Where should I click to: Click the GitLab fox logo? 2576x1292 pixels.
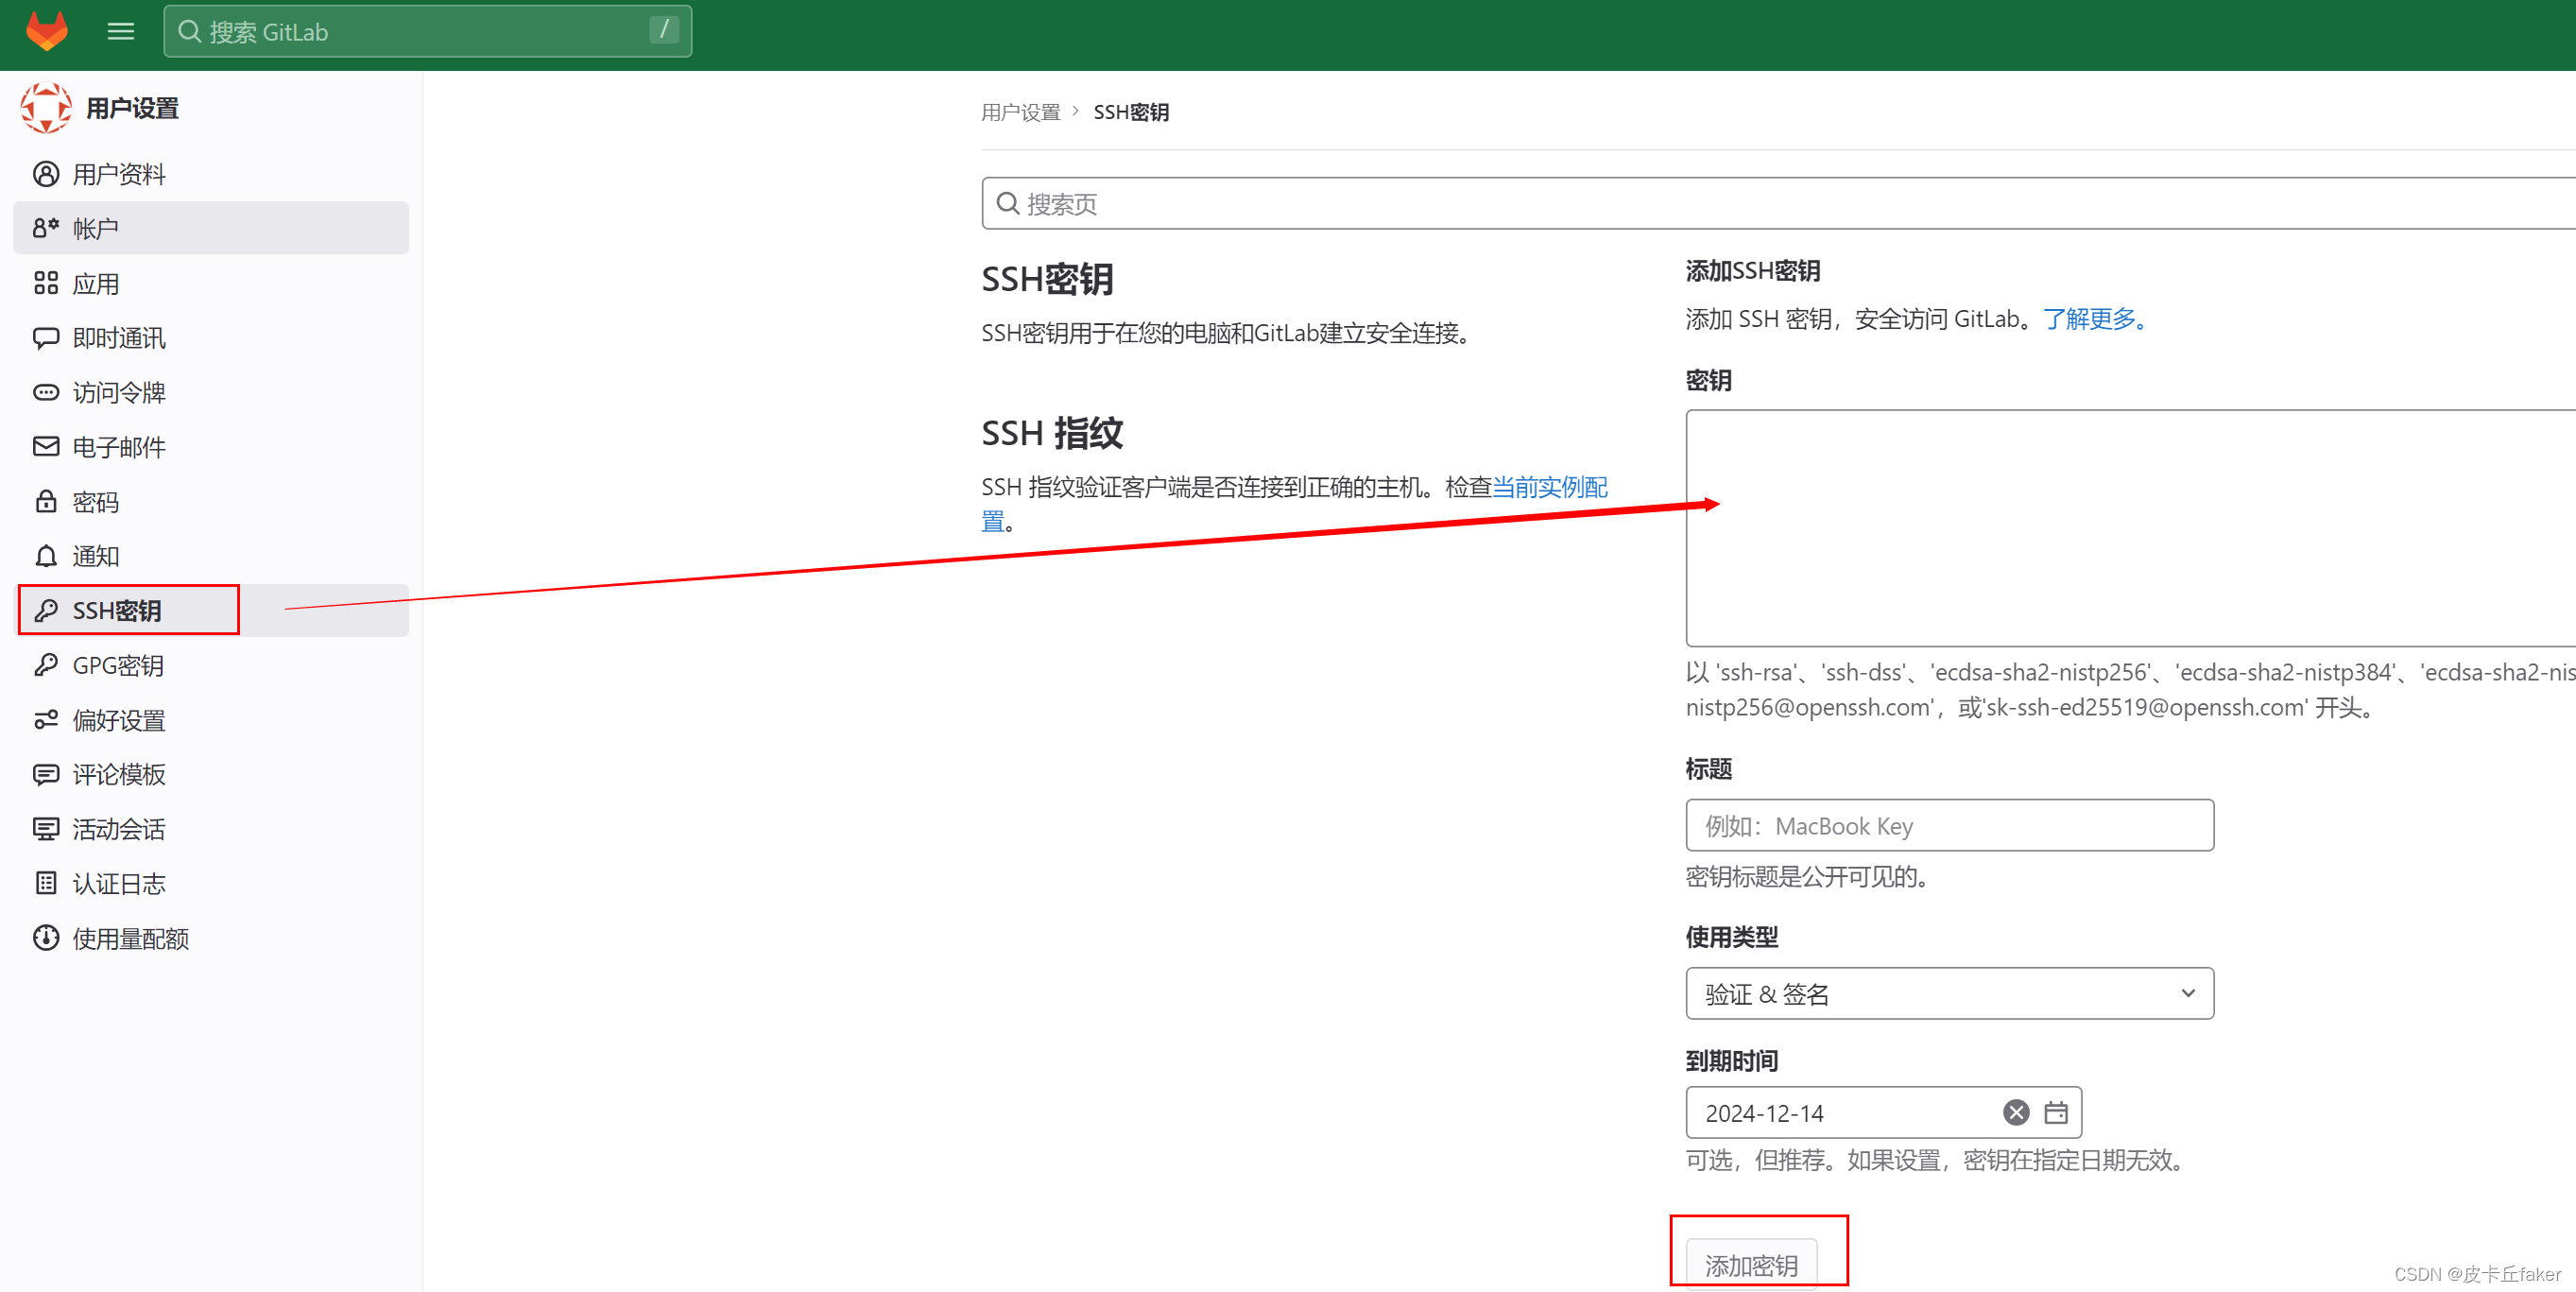click(x=46, y=31)
